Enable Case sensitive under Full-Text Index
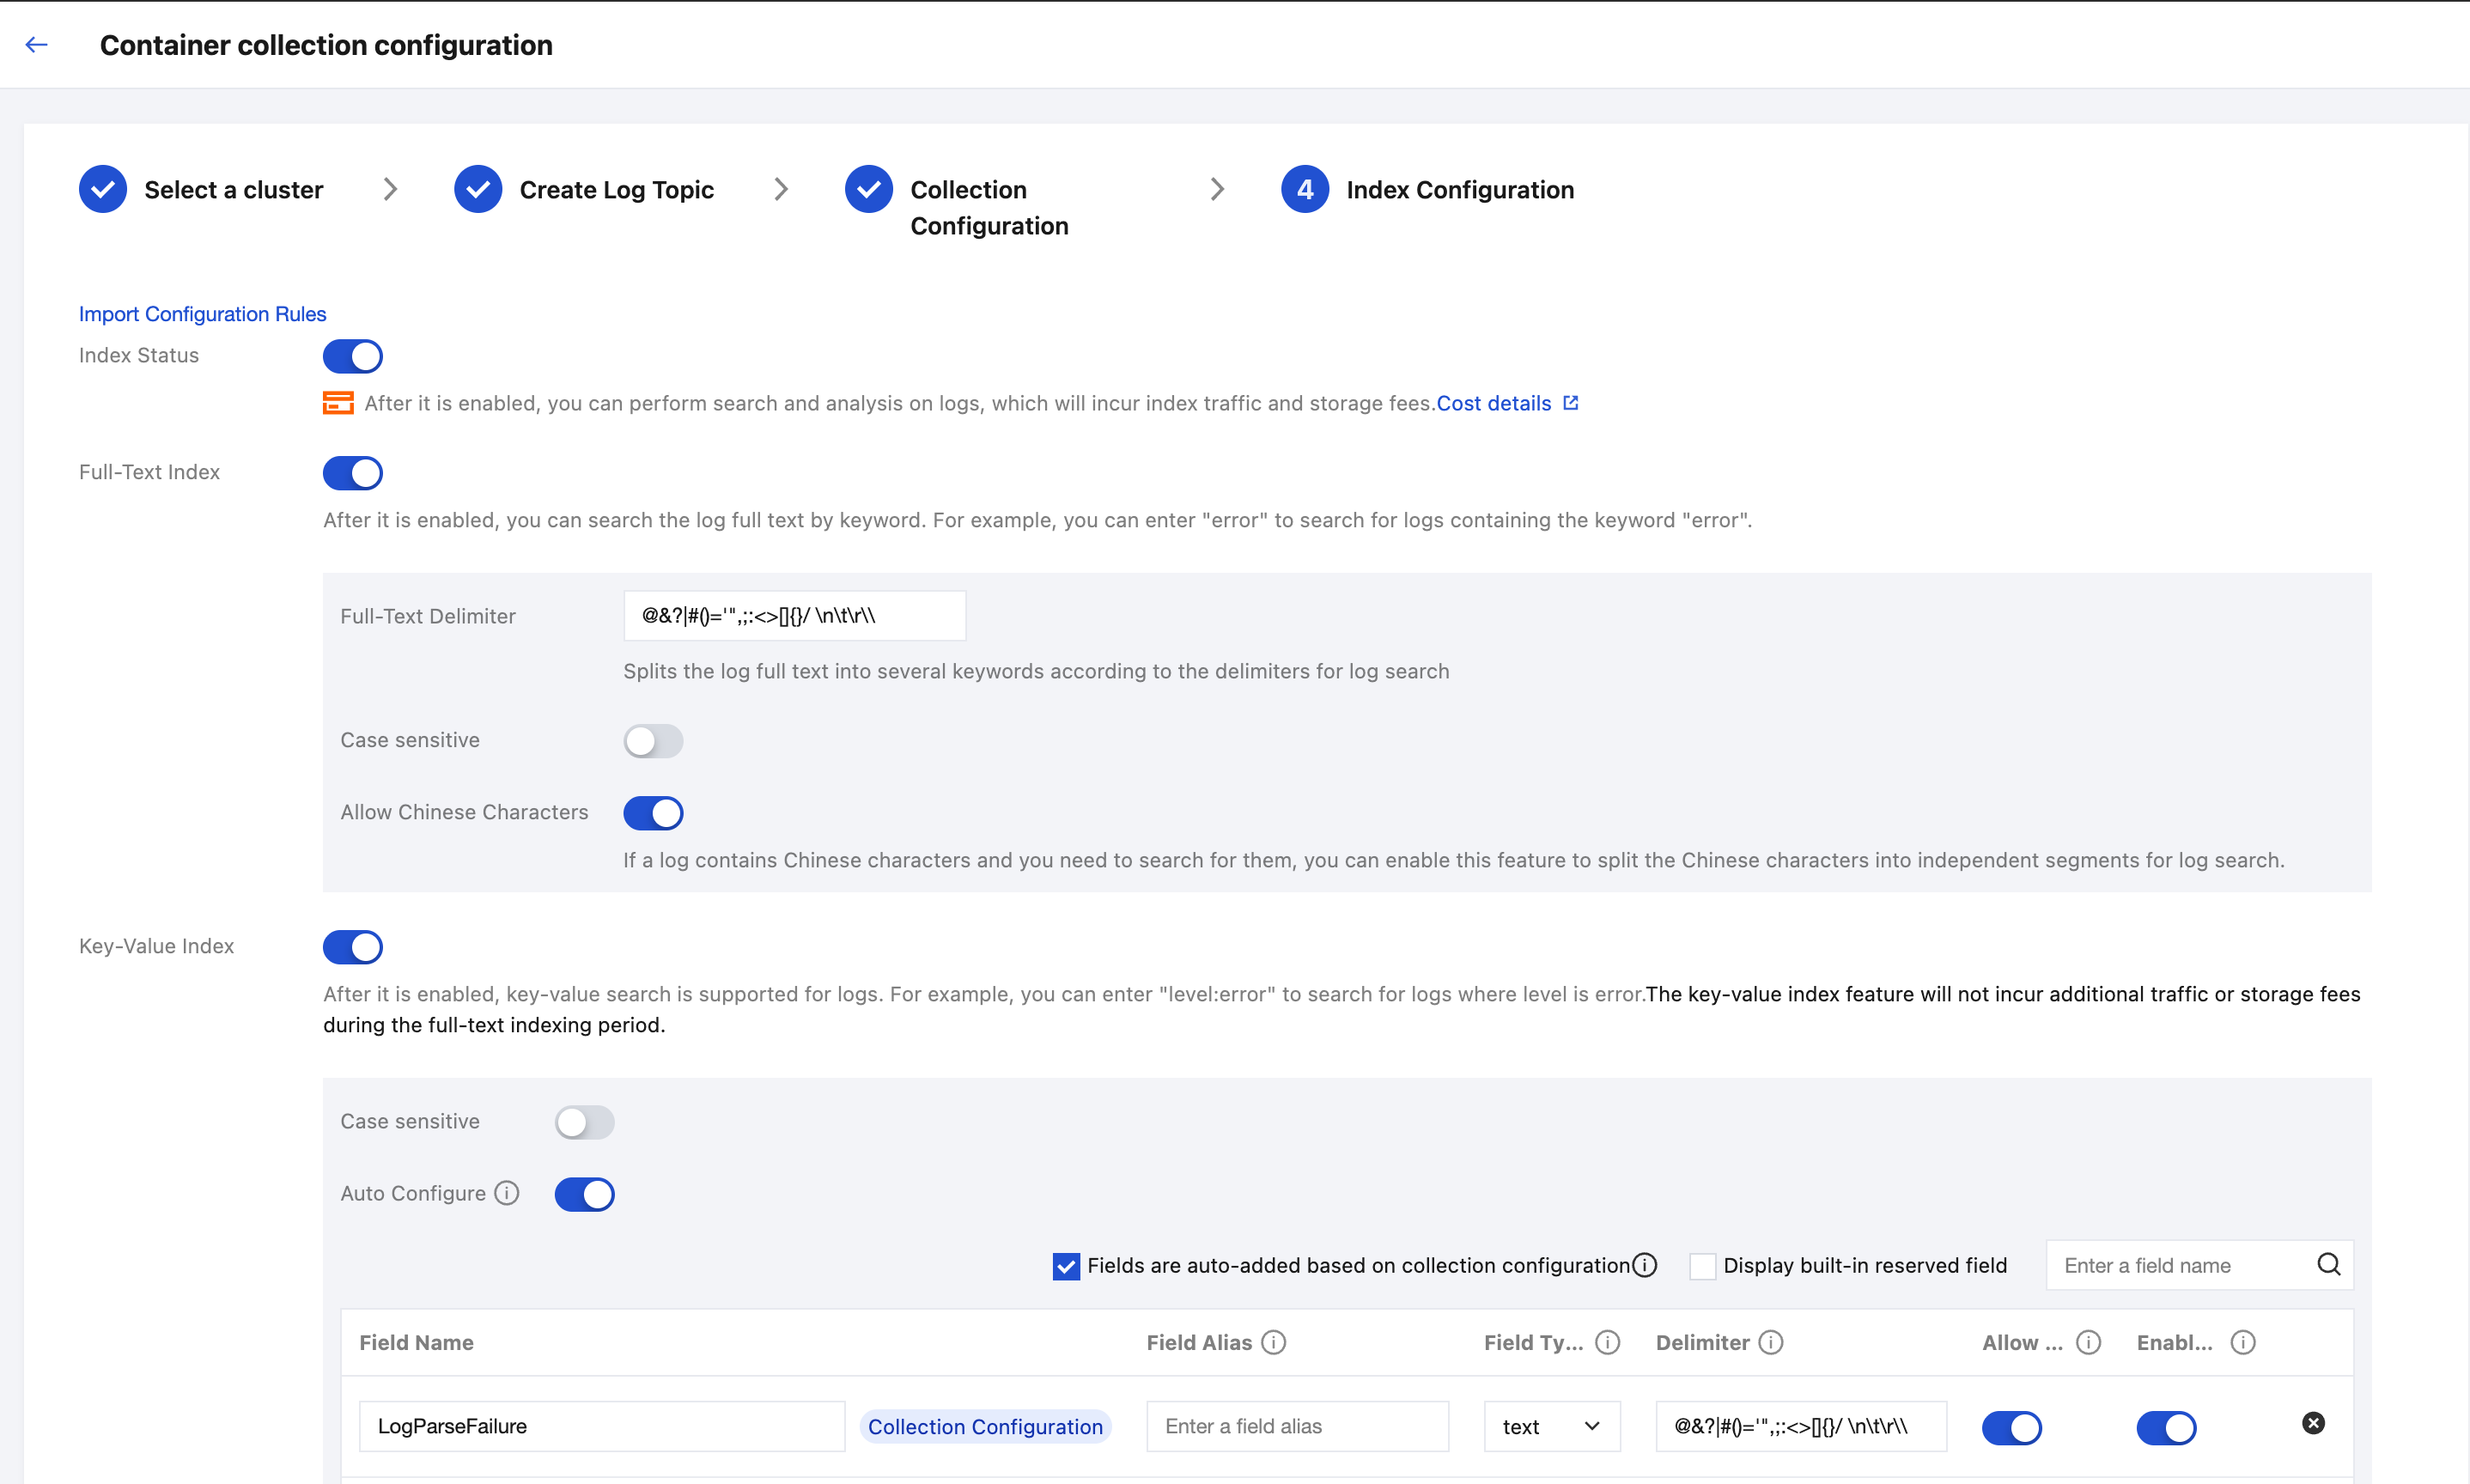2470x1484 pixels. [x=653, y=741]
